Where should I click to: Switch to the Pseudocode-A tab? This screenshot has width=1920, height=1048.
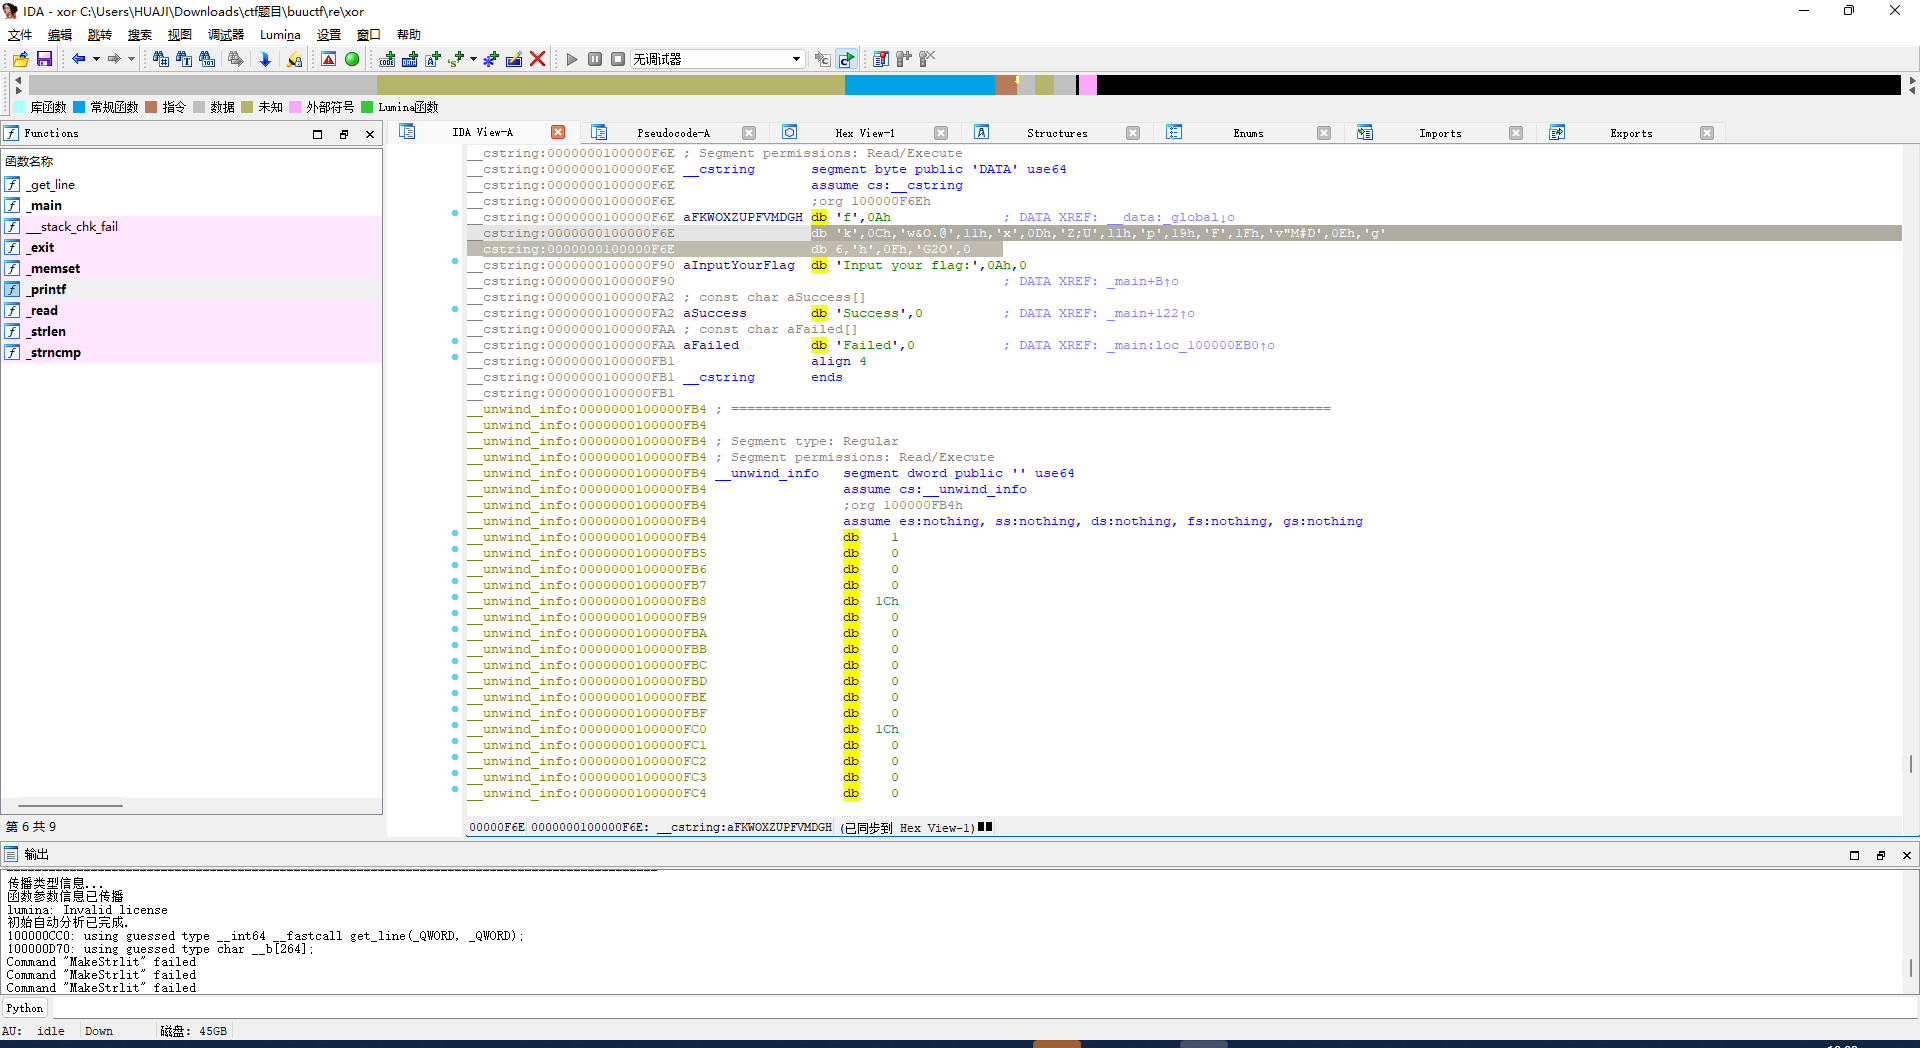(x=673, y=133)
